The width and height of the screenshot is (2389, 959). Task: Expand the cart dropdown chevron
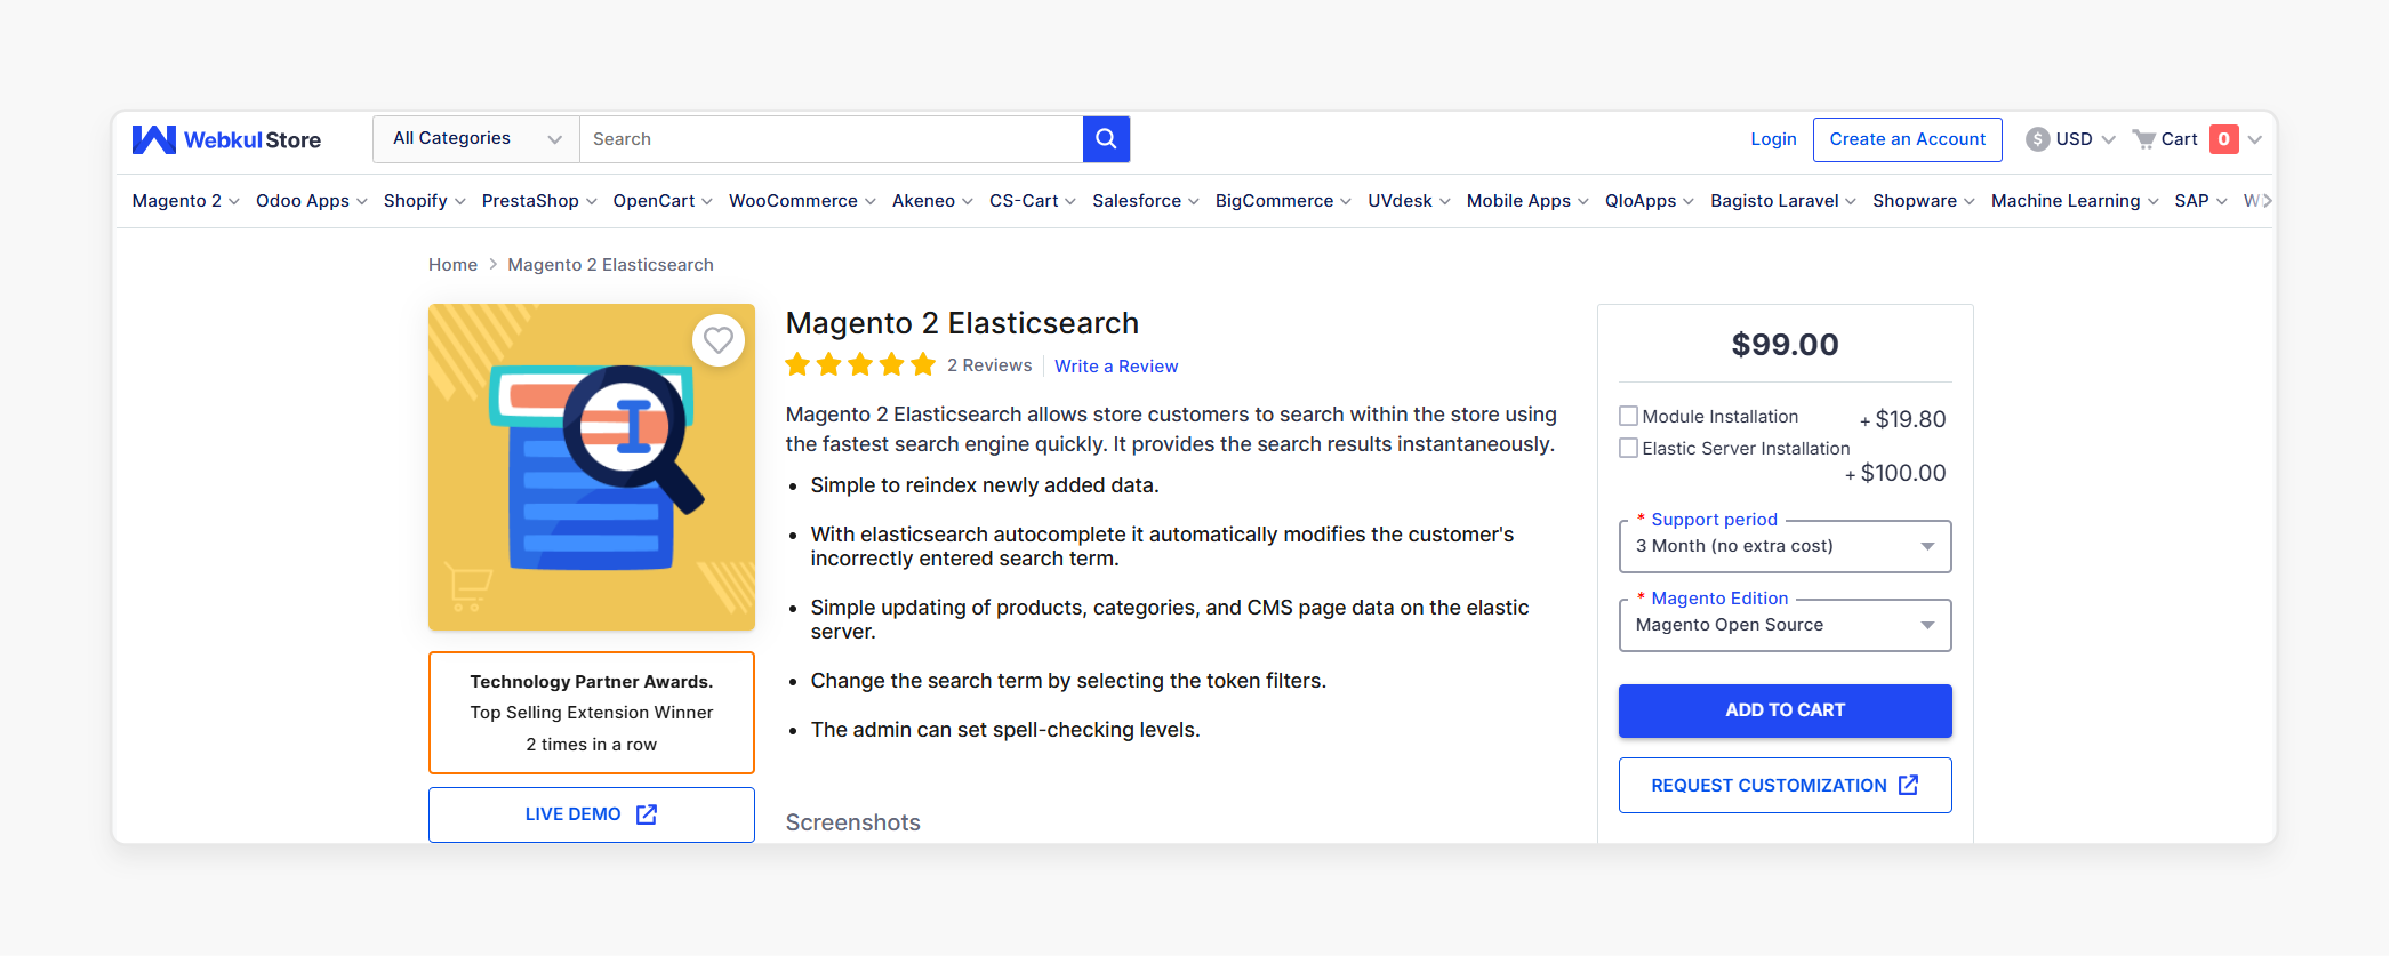click(2255, 139)
